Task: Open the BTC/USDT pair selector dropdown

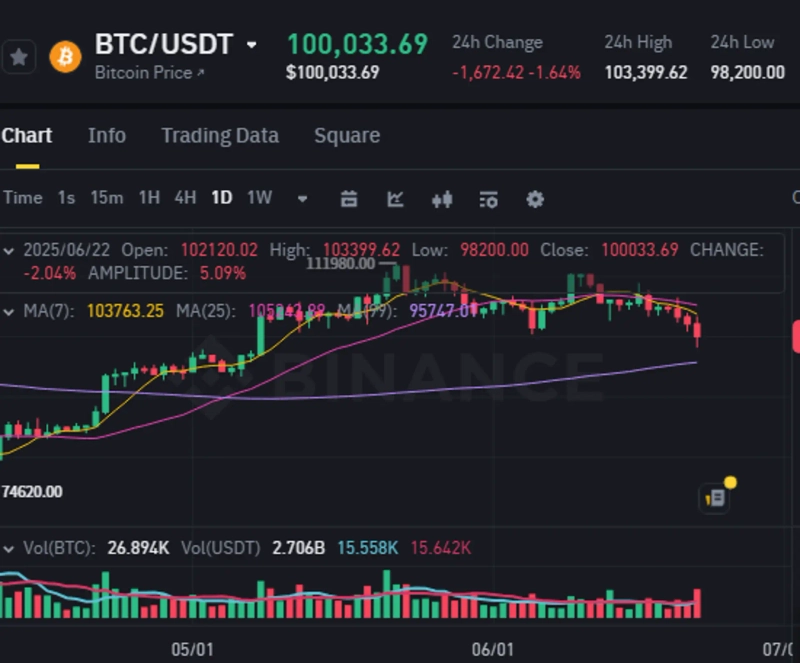Action: 252,45
